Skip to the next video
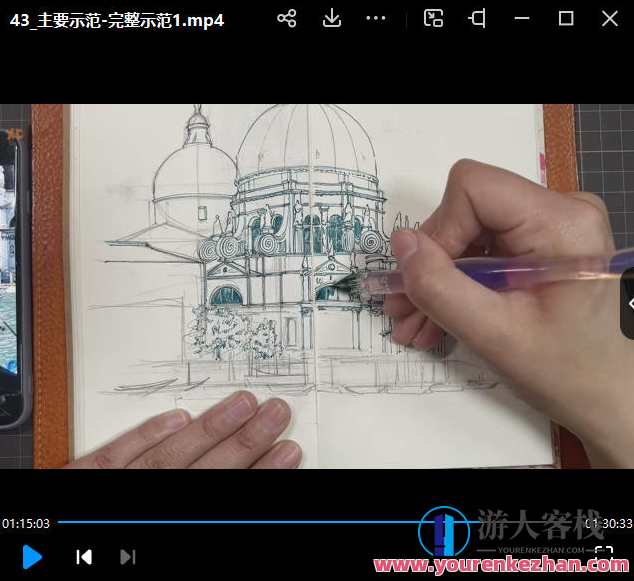634x581 pixels. pyautogui.click(x=127, y=557)
